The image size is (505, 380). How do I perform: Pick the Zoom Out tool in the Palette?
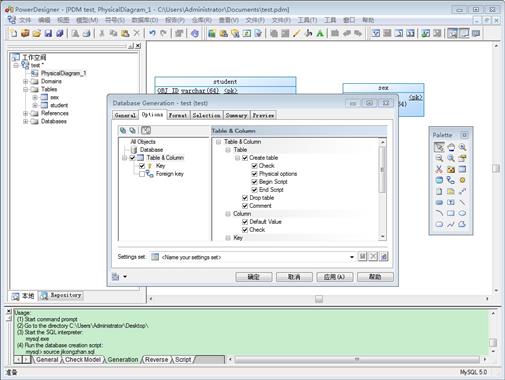tap(439, 158)
